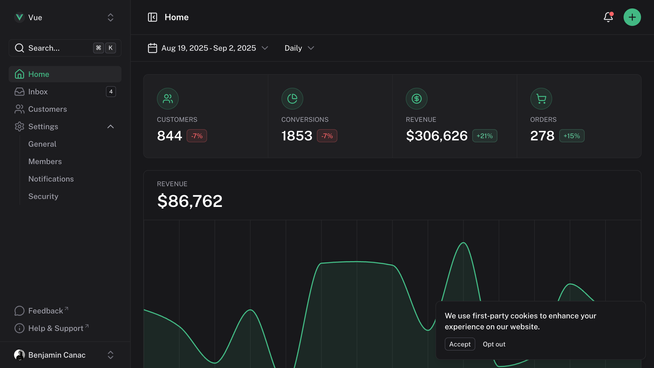Click the search magnifier icon
The width and height of the screenshot is (654, 368).
point(19,48)
